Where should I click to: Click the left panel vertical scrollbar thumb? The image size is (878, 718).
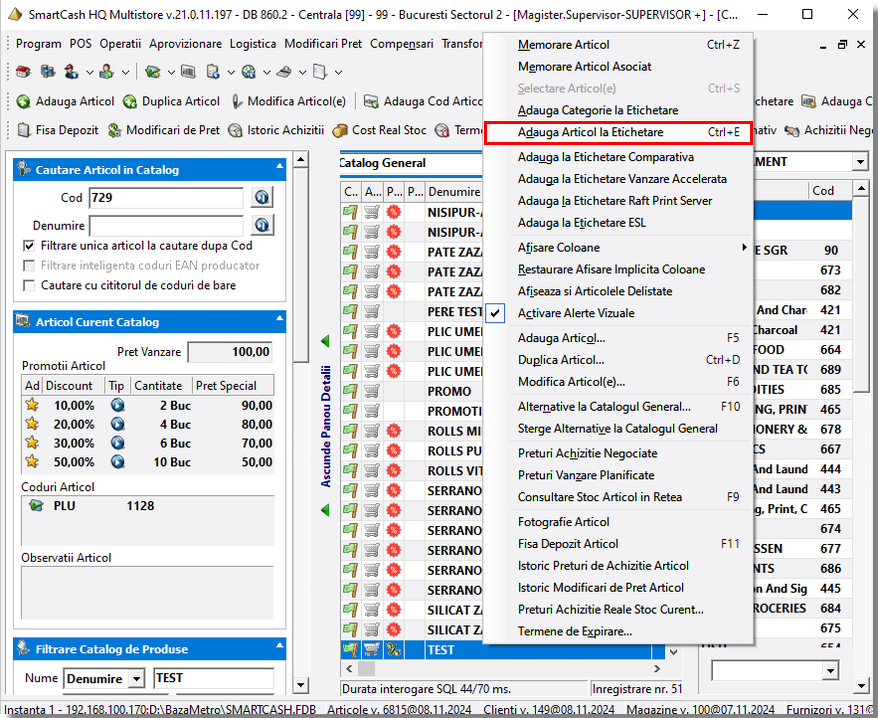pyautogui.click(x=301, y=265)
